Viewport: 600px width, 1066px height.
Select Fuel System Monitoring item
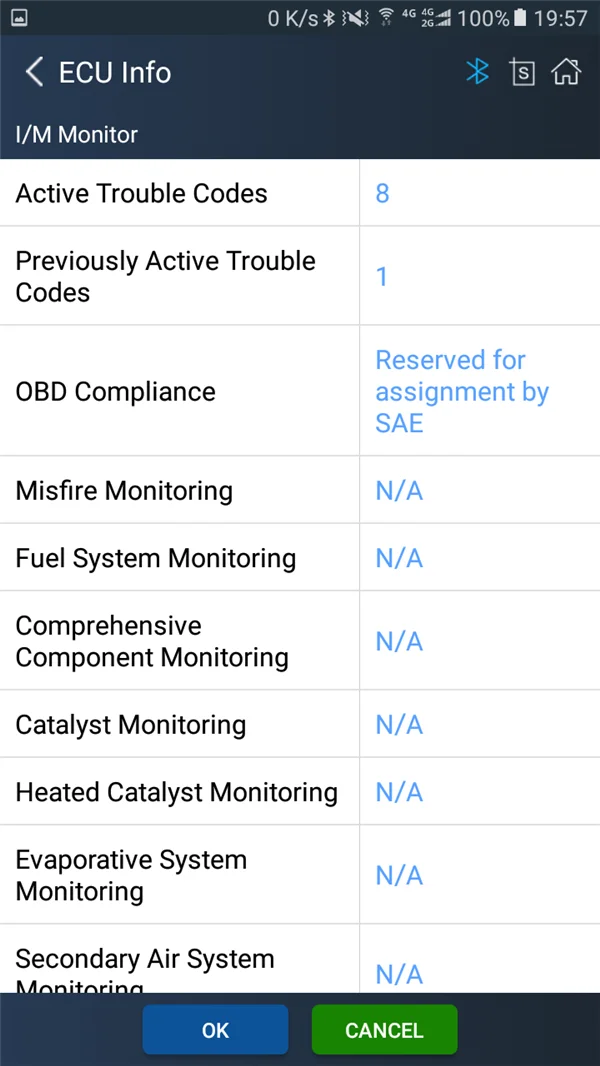pos(300,557)
